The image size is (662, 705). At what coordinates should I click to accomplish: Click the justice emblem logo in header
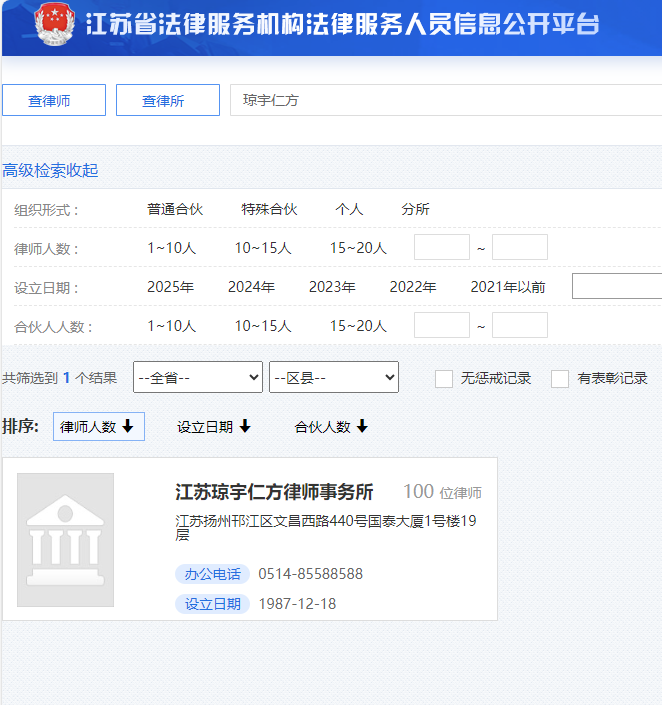pyautogui.click(x=55, y=24)
